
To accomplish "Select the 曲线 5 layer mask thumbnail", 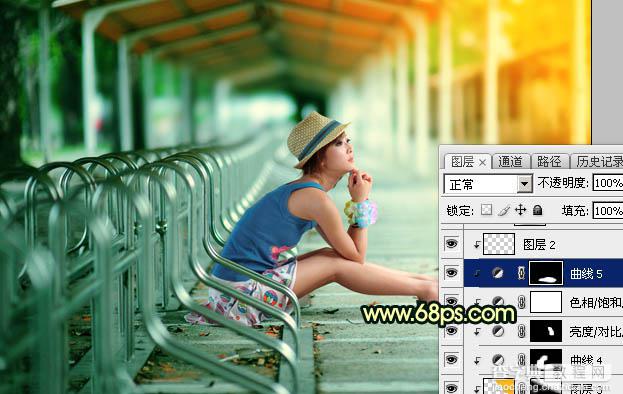I will pos(546,273).
